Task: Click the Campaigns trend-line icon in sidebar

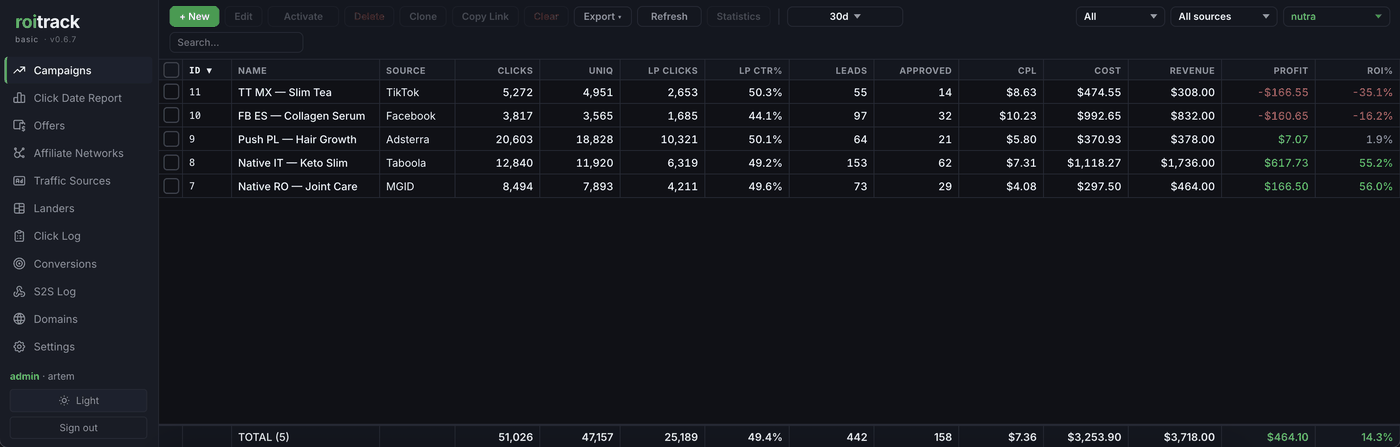Action: (x=19, y=70)
